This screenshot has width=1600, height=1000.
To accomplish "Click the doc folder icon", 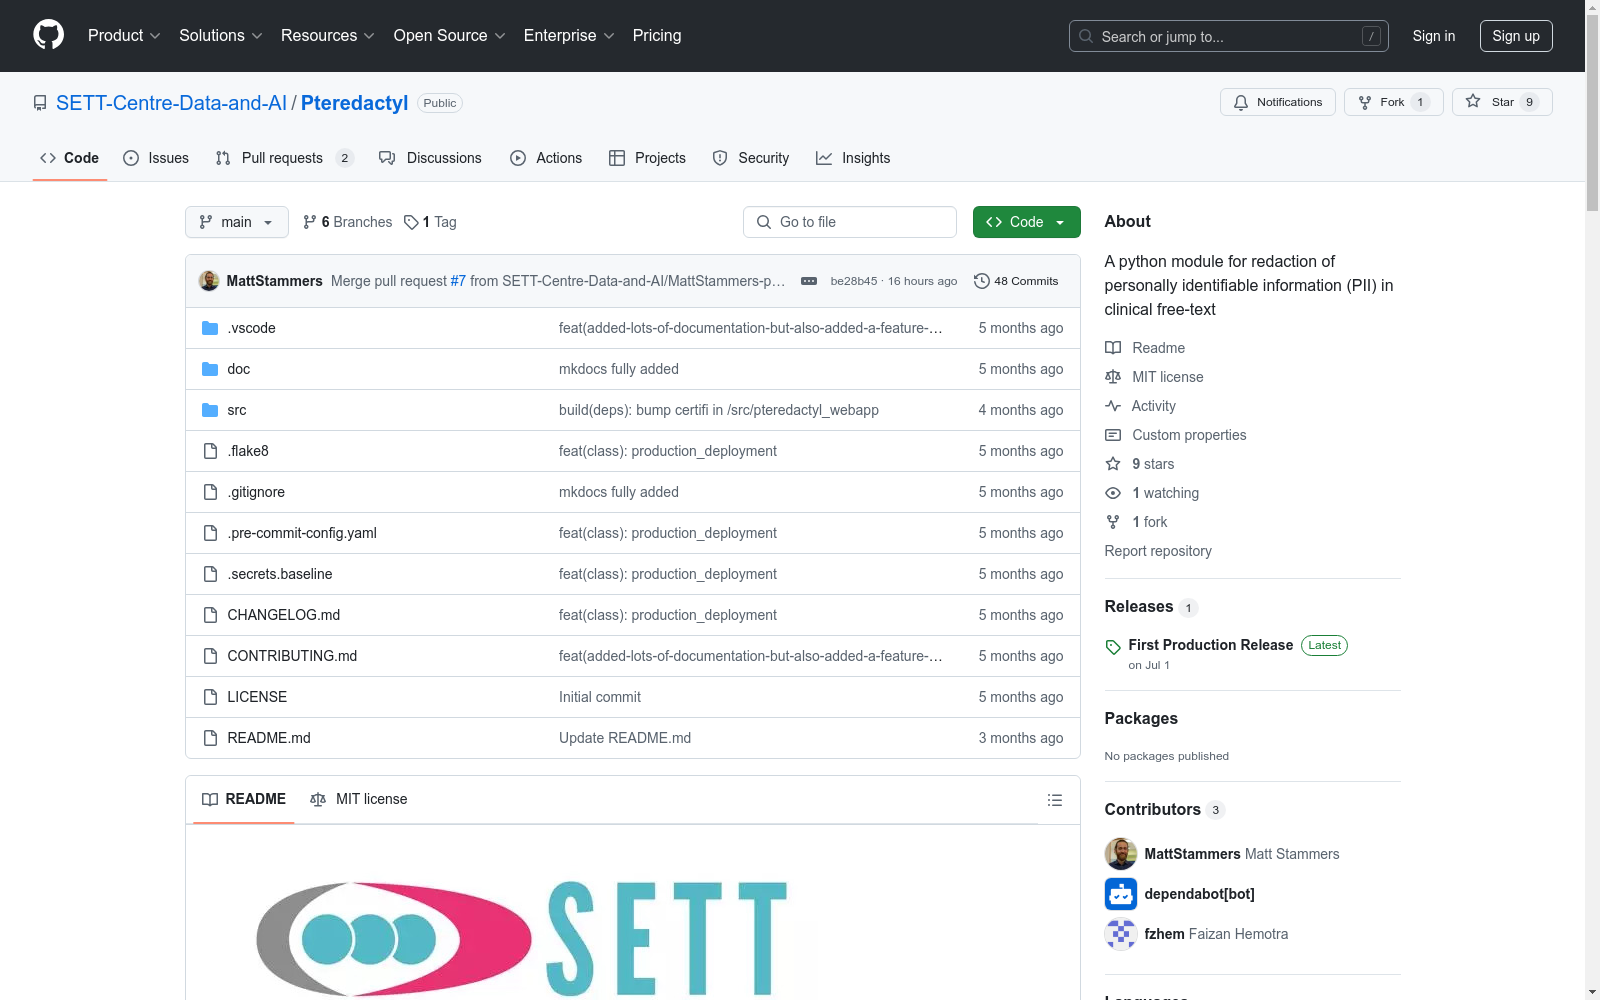I will [210, 369].
